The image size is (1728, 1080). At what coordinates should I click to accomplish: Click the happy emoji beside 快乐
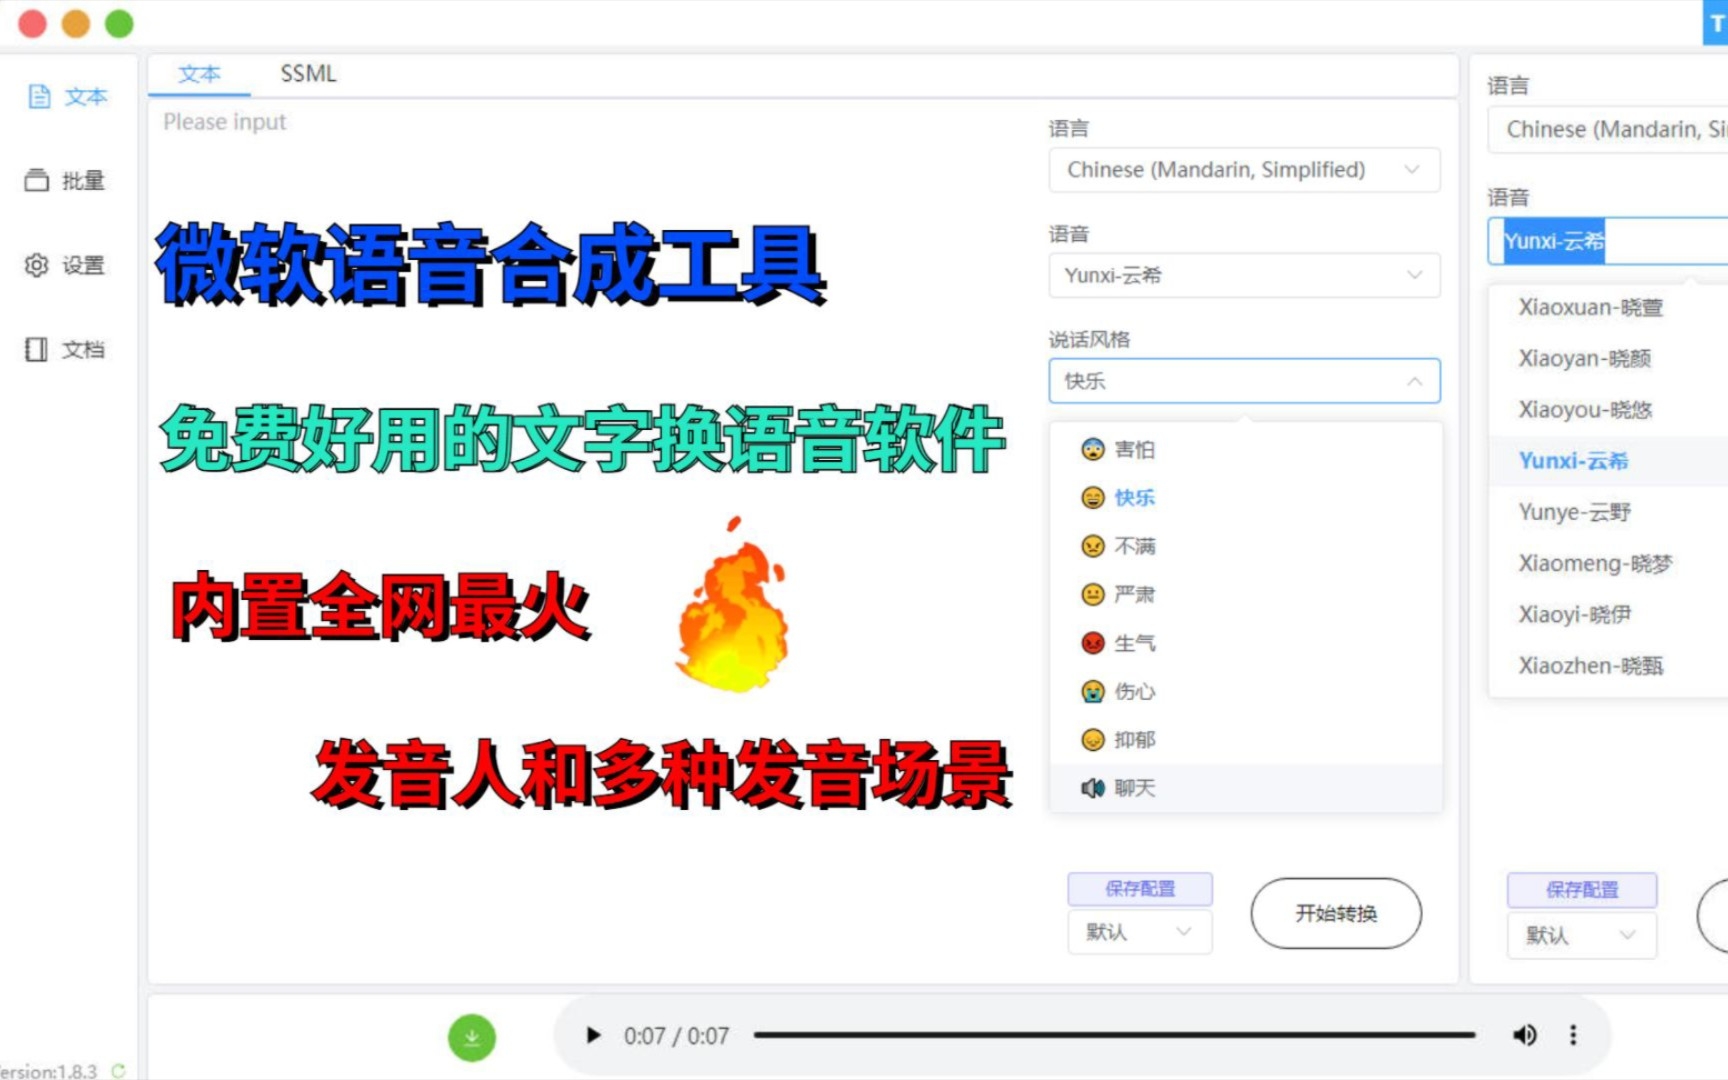click(x=1093, y=498)
